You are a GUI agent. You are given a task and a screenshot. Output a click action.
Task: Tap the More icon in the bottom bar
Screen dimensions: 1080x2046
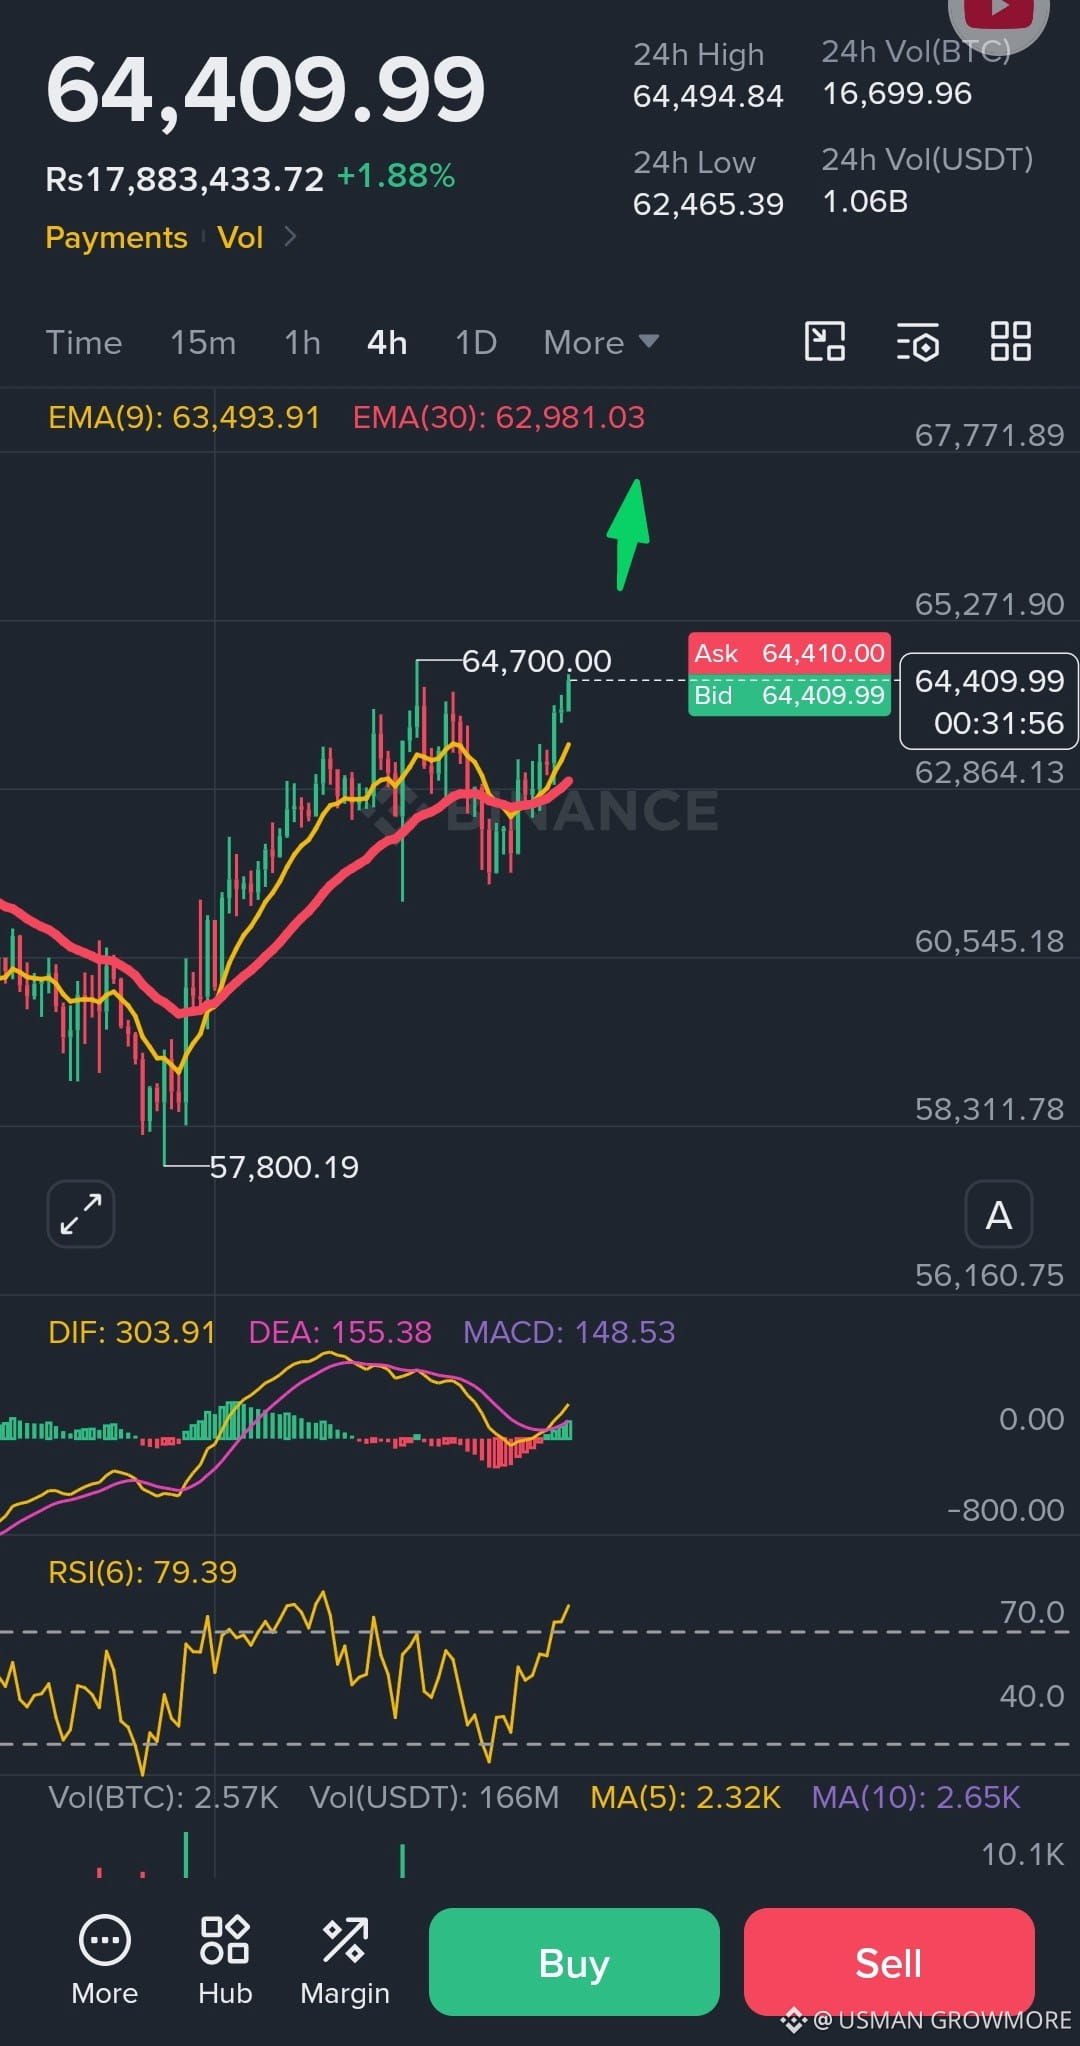coord(105,1960)
